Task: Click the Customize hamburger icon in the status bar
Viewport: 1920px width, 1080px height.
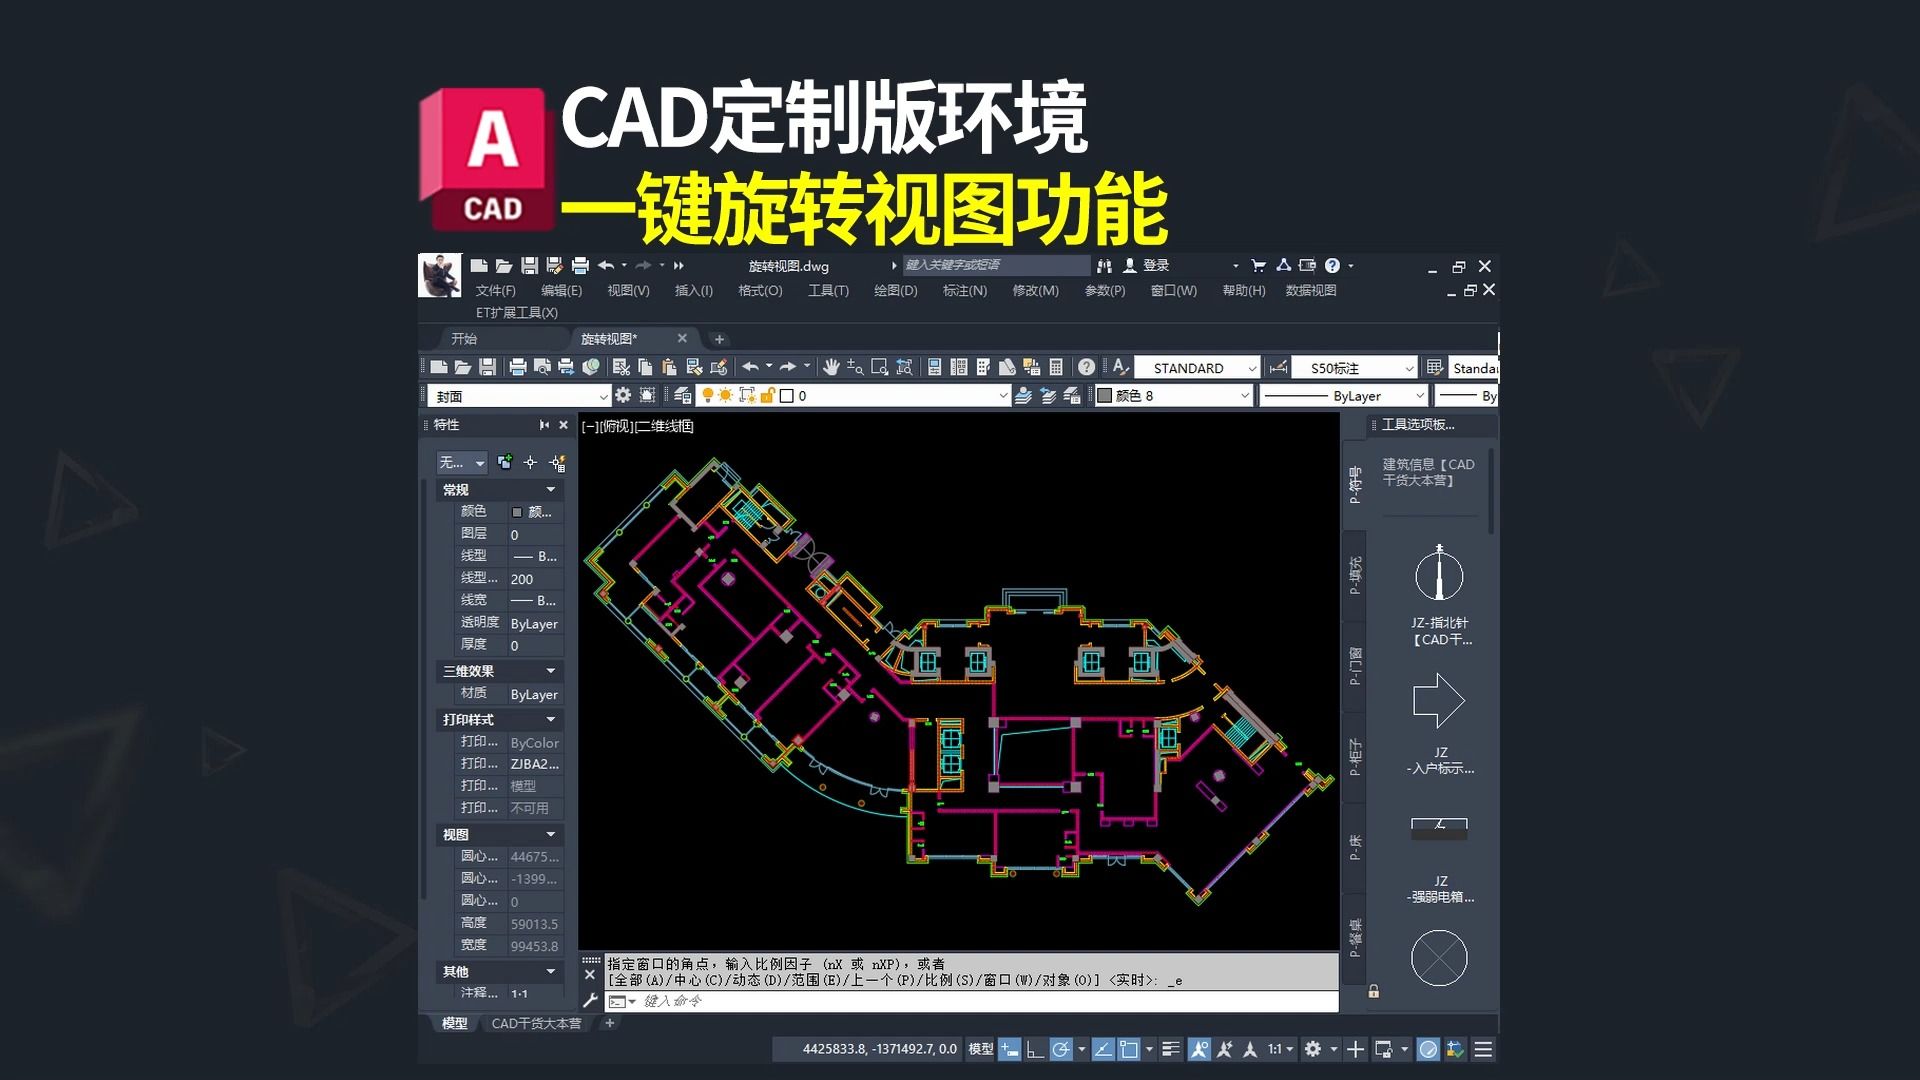Action: [x=1483, y=1049]
